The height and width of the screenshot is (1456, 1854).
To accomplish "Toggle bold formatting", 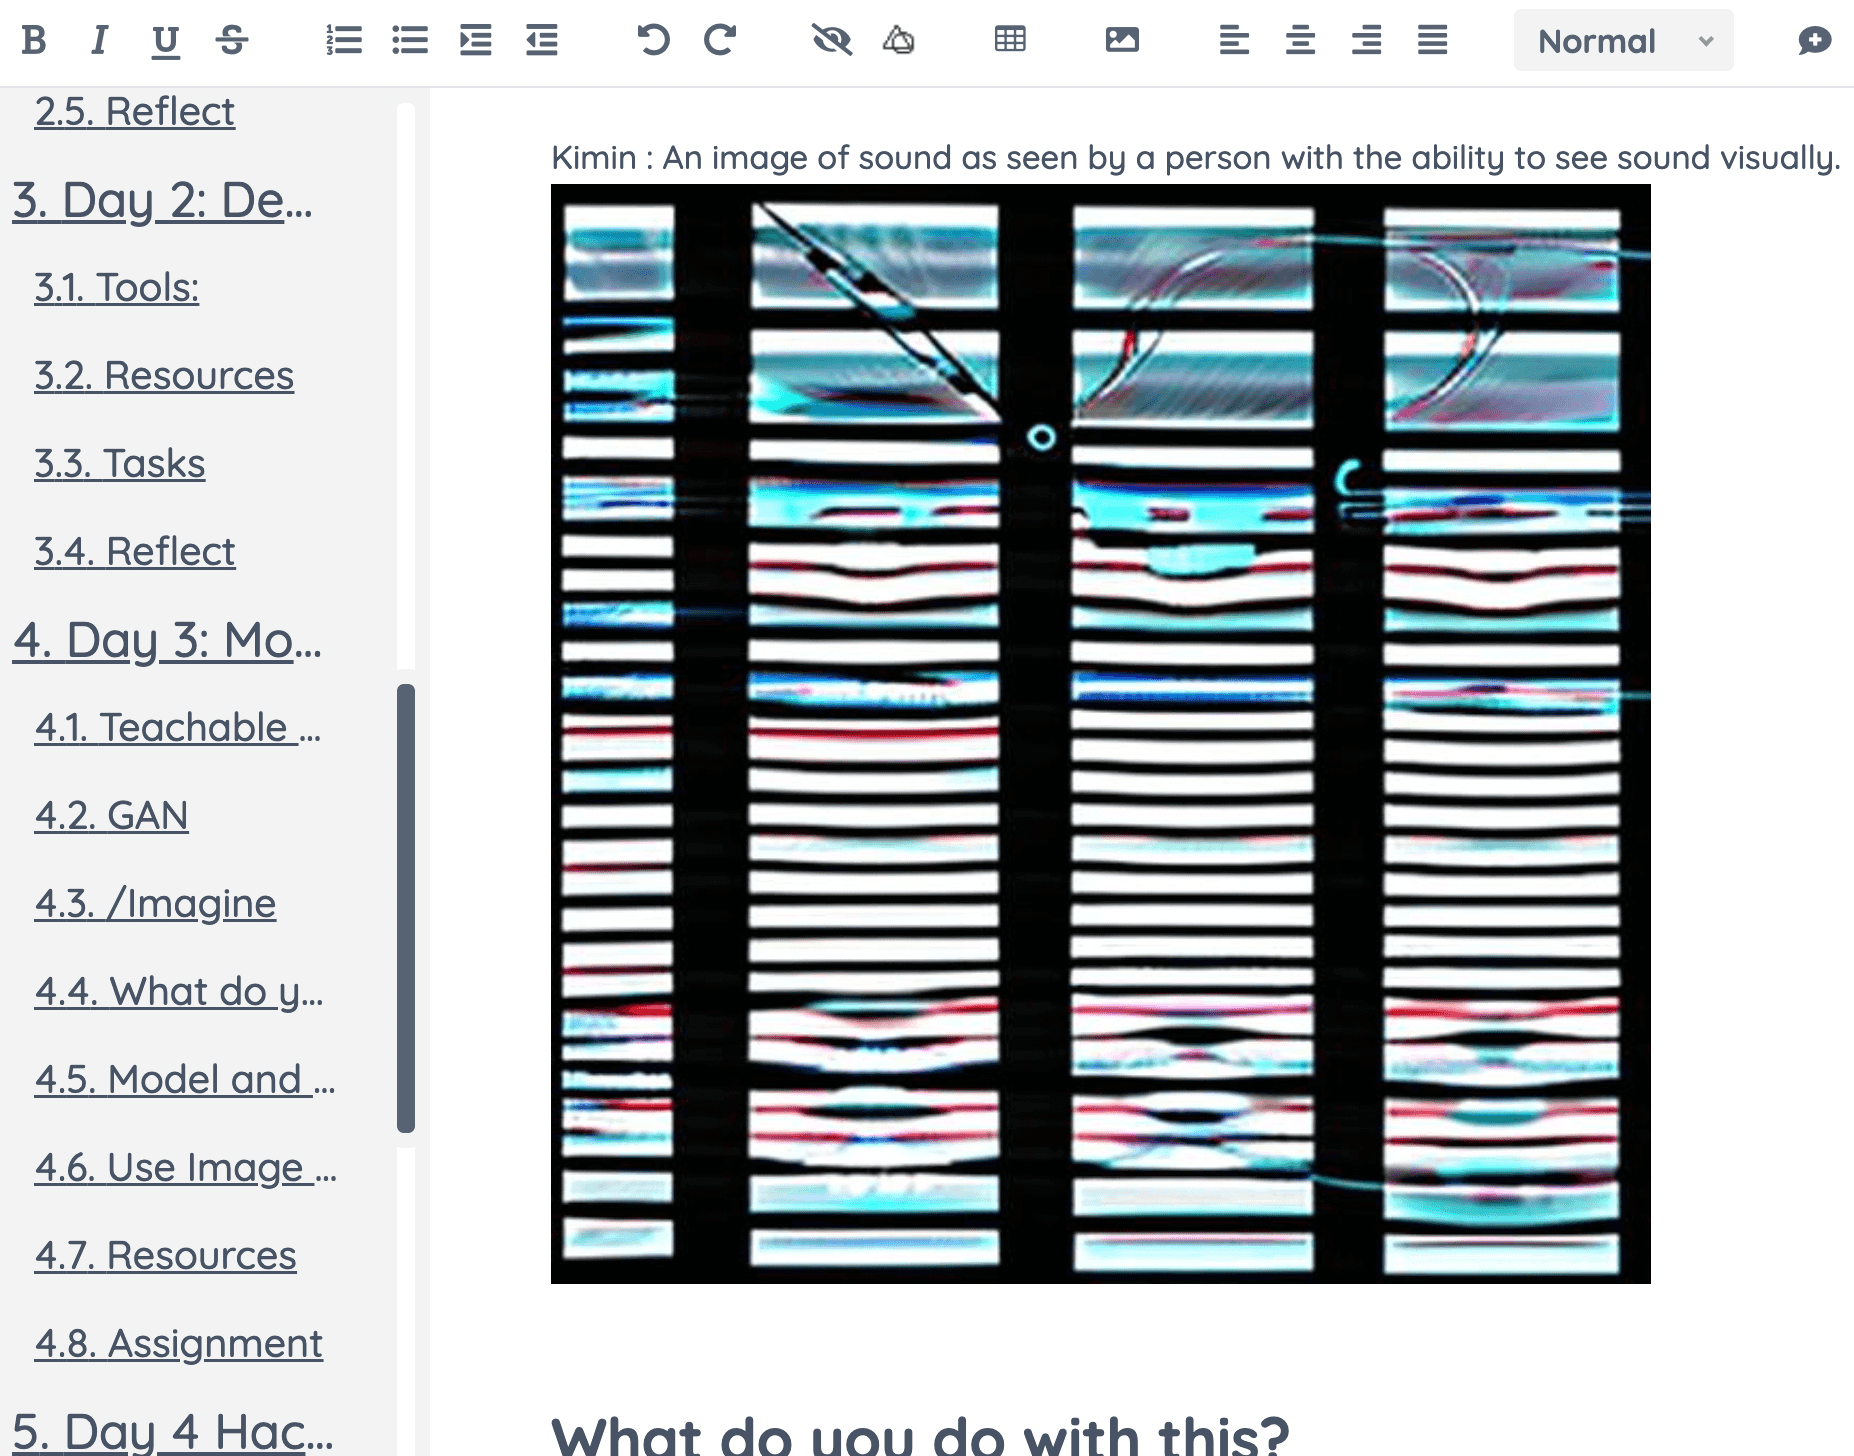I will coord(34,40).
